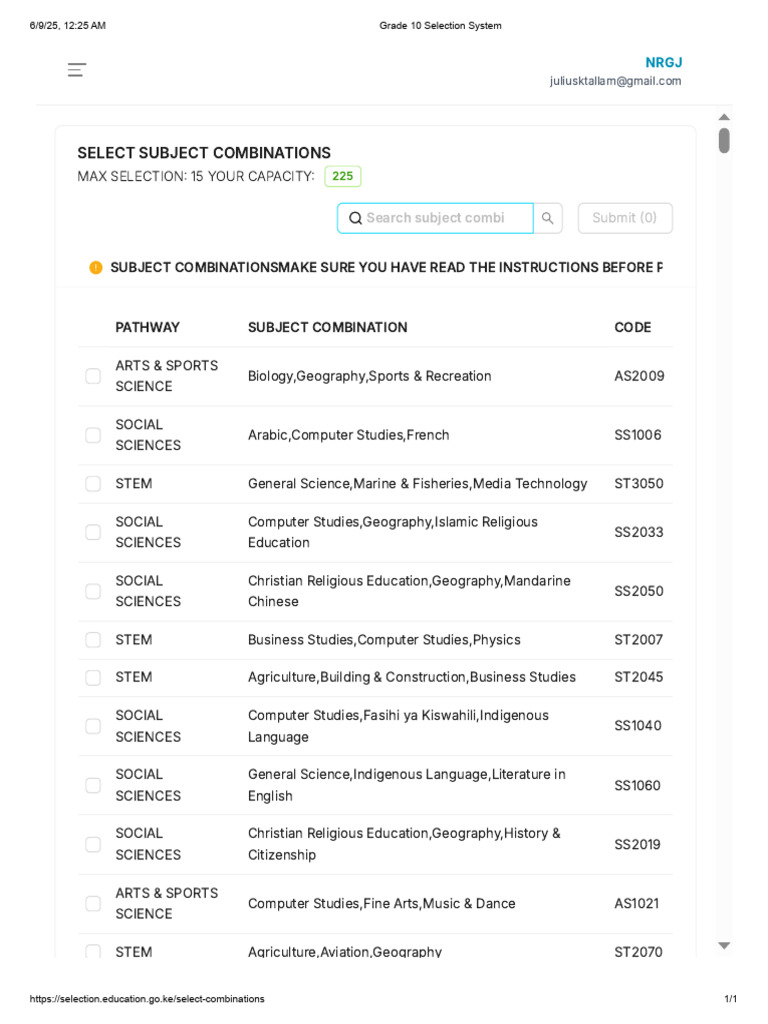Tick checkbox for SS2019 History & Citizenship

point(93,844)
